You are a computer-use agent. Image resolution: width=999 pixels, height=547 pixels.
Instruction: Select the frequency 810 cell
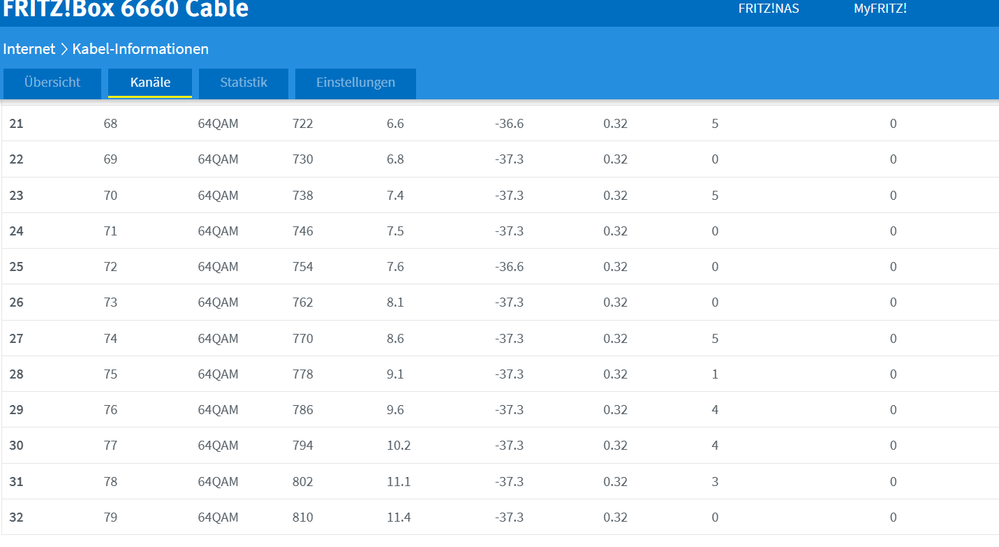click(x=302, y=518)
